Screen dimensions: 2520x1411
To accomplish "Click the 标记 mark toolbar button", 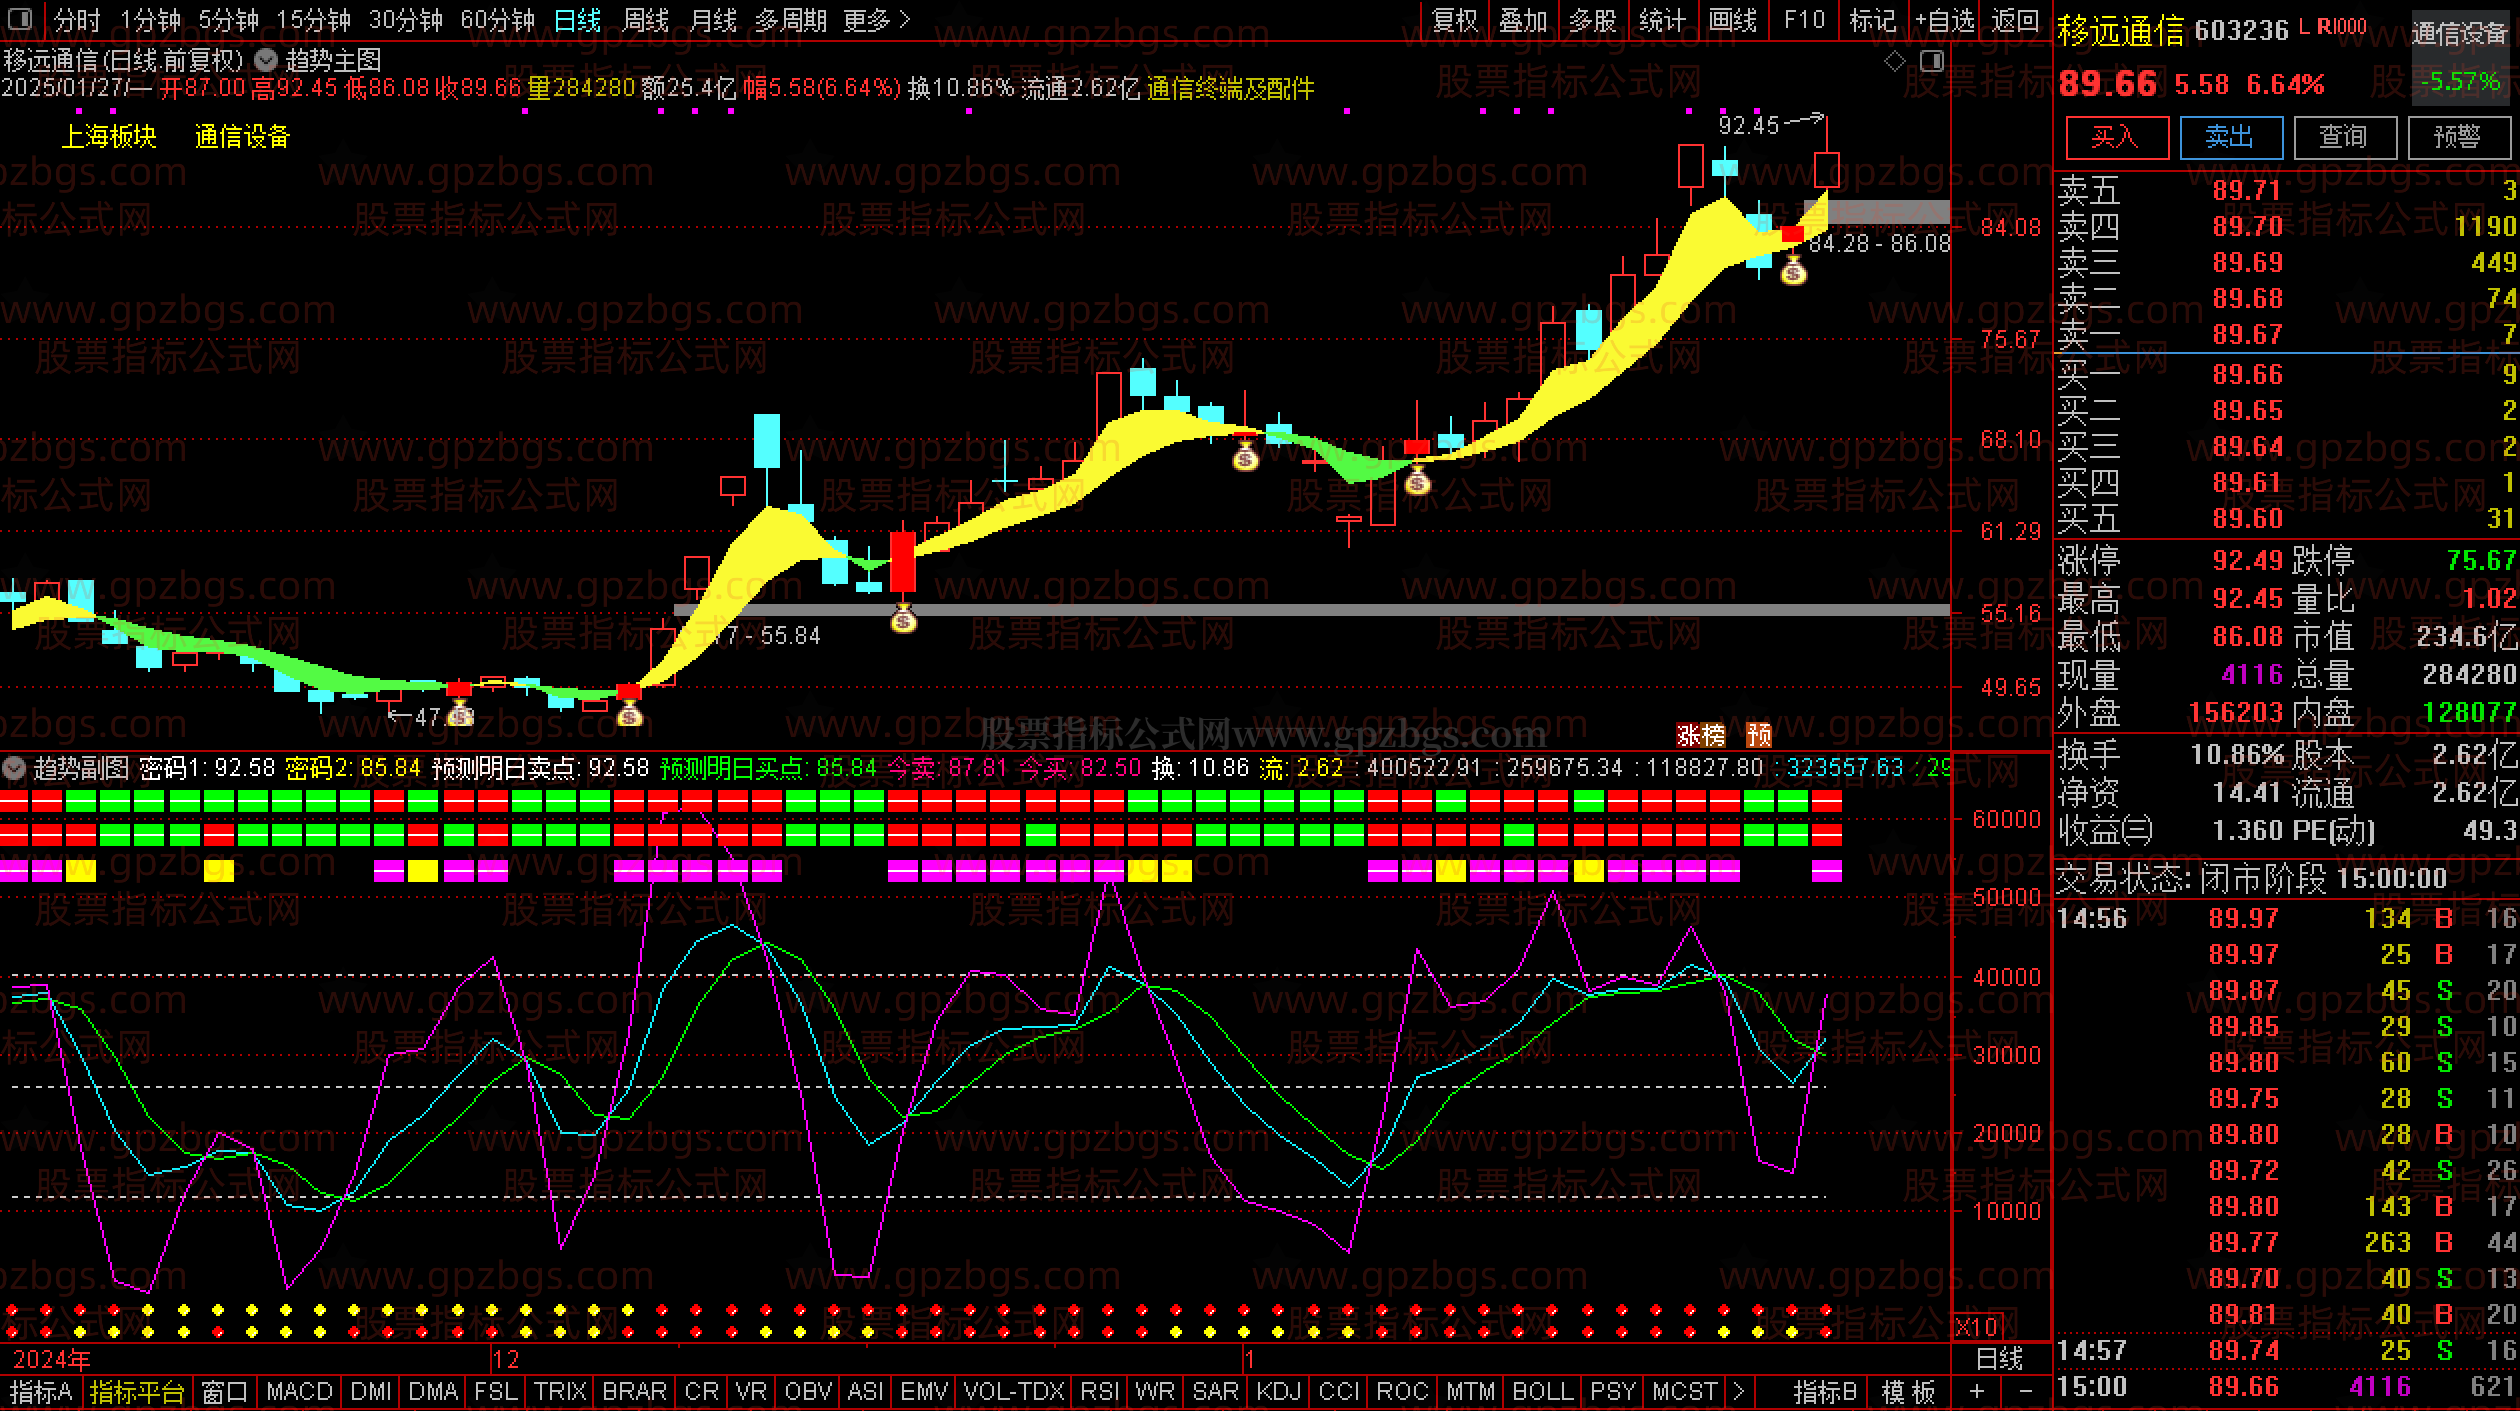I will click(x=1872, y=20).
